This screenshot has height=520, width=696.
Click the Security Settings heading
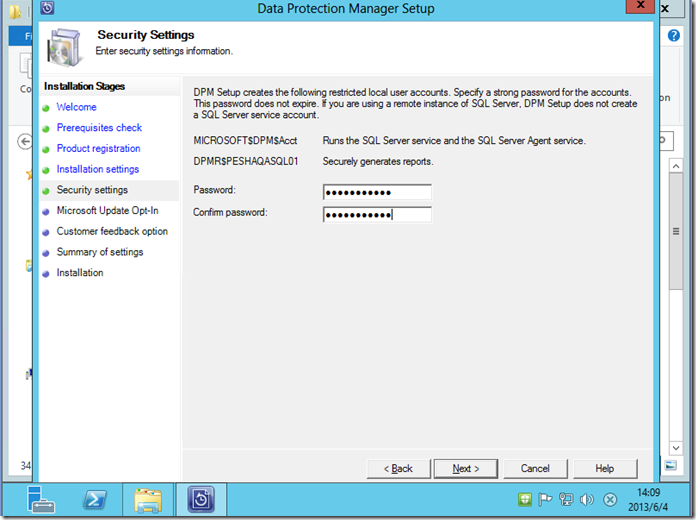tap(146, 35)
